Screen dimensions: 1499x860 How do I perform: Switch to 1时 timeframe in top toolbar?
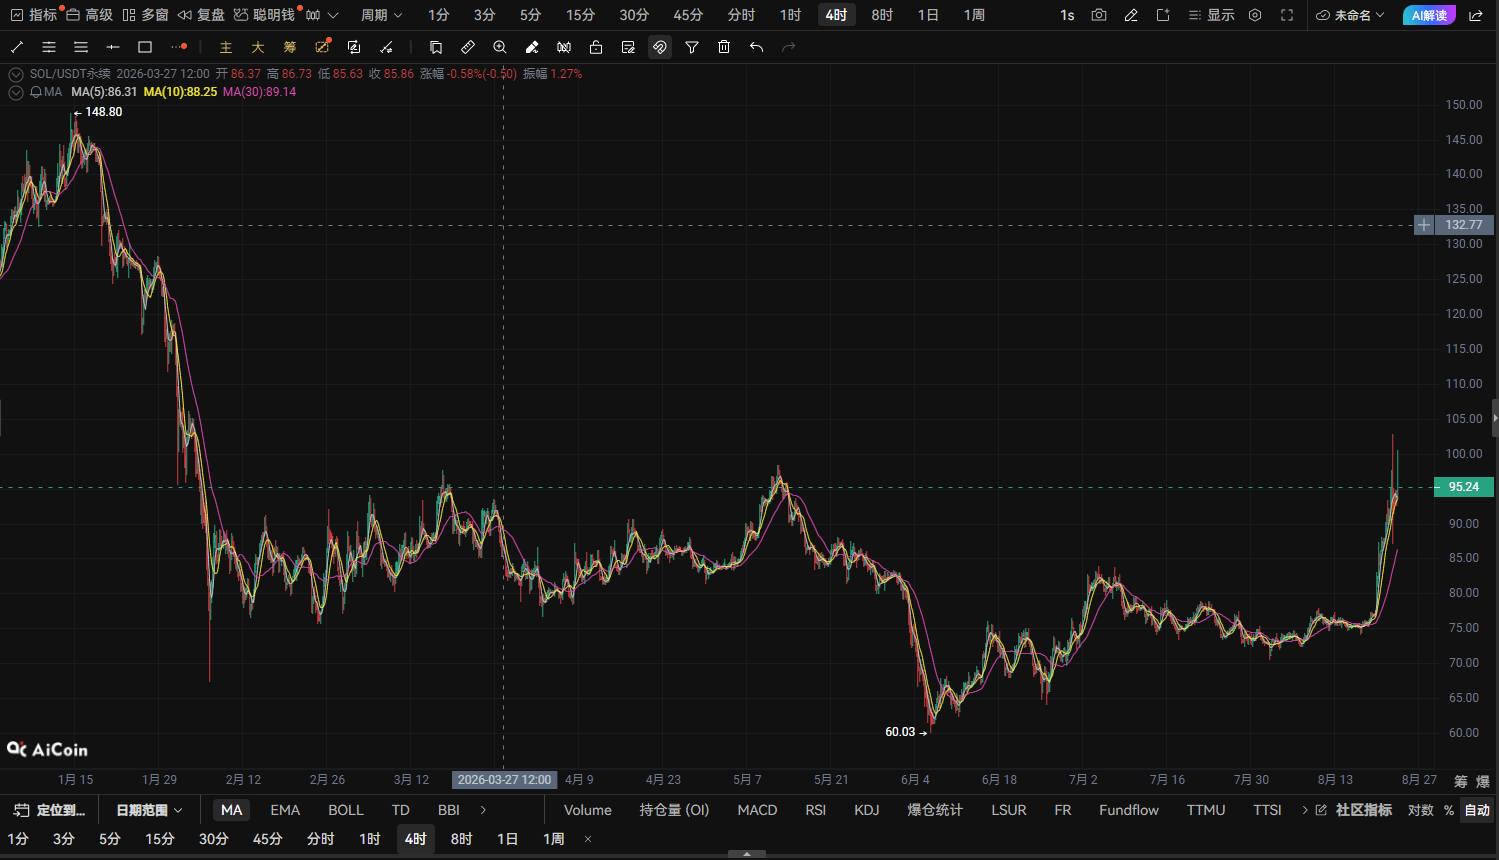[x=790, y=15]
